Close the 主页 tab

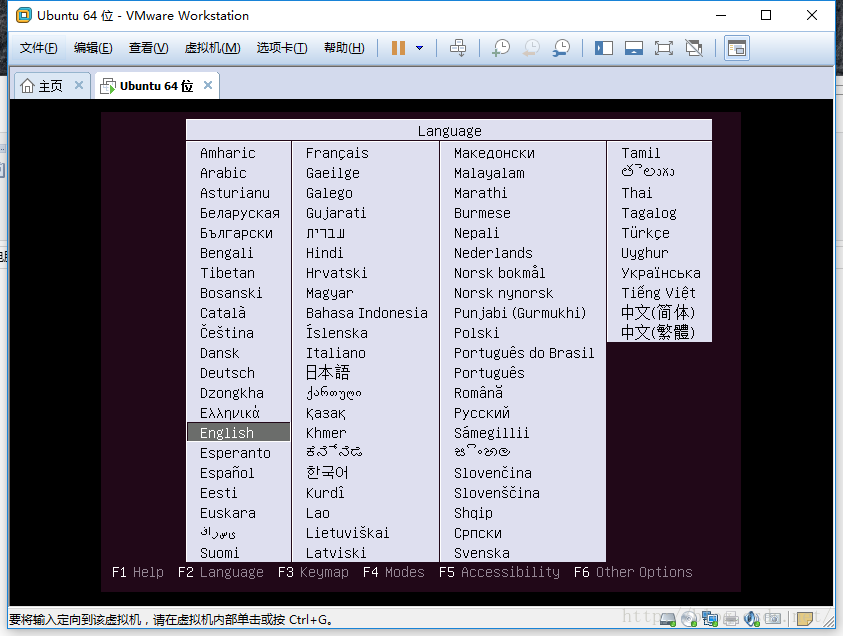tap(79, 85)
